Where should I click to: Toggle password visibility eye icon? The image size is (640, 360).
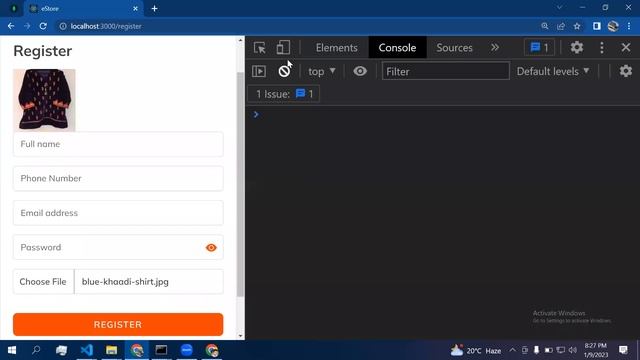pos(211,247)
